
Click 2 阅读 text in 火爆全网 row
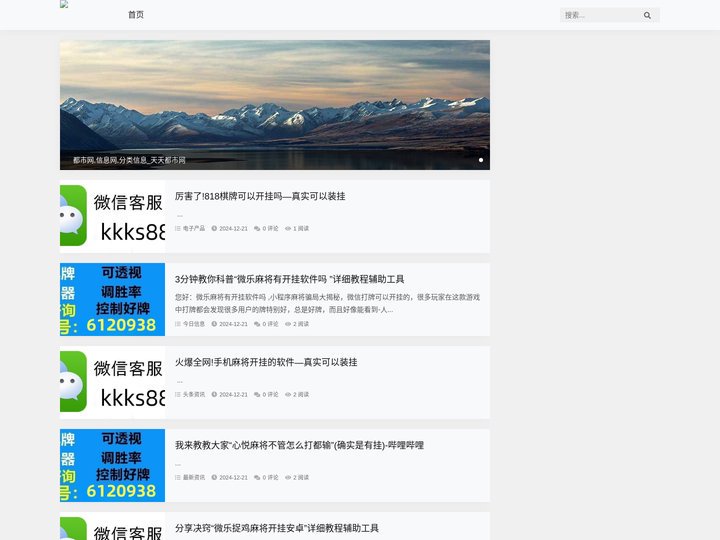click(x=301, y=394)
